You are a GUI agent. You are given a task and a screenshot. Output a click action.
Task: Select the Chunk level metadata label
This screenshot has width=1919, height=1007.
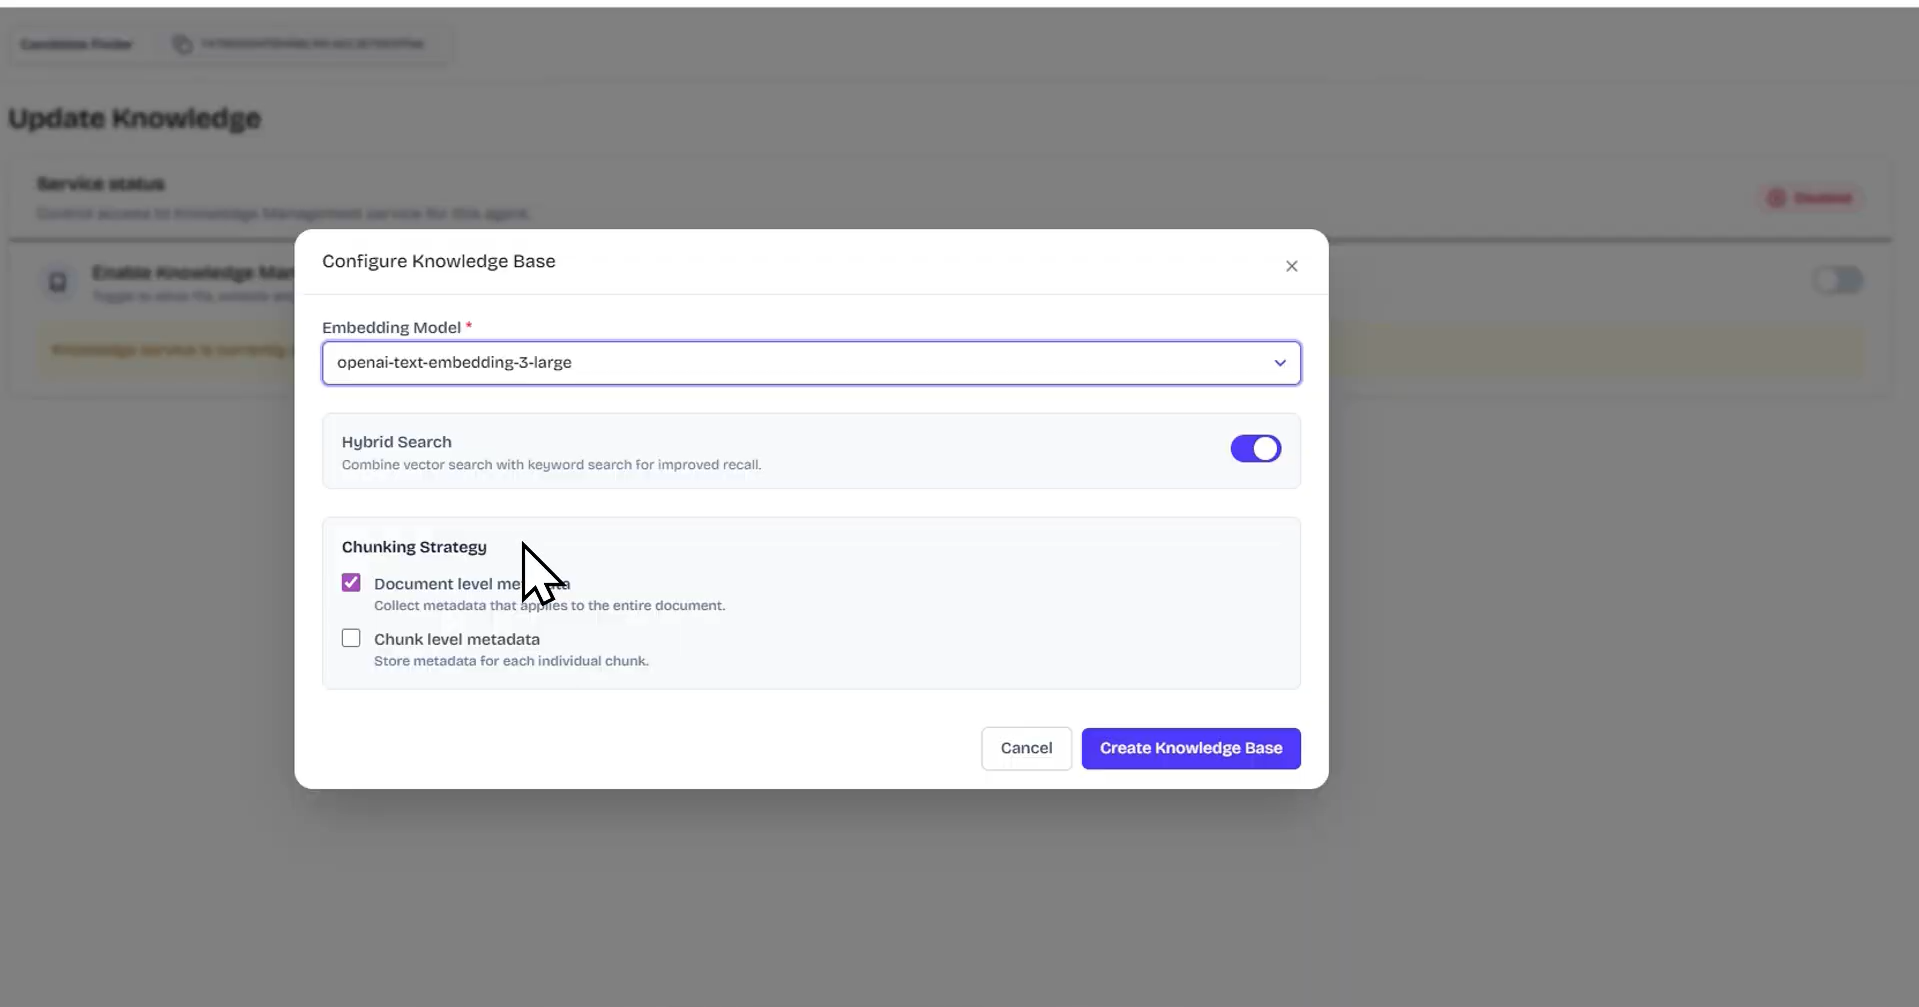click(457, 639)
